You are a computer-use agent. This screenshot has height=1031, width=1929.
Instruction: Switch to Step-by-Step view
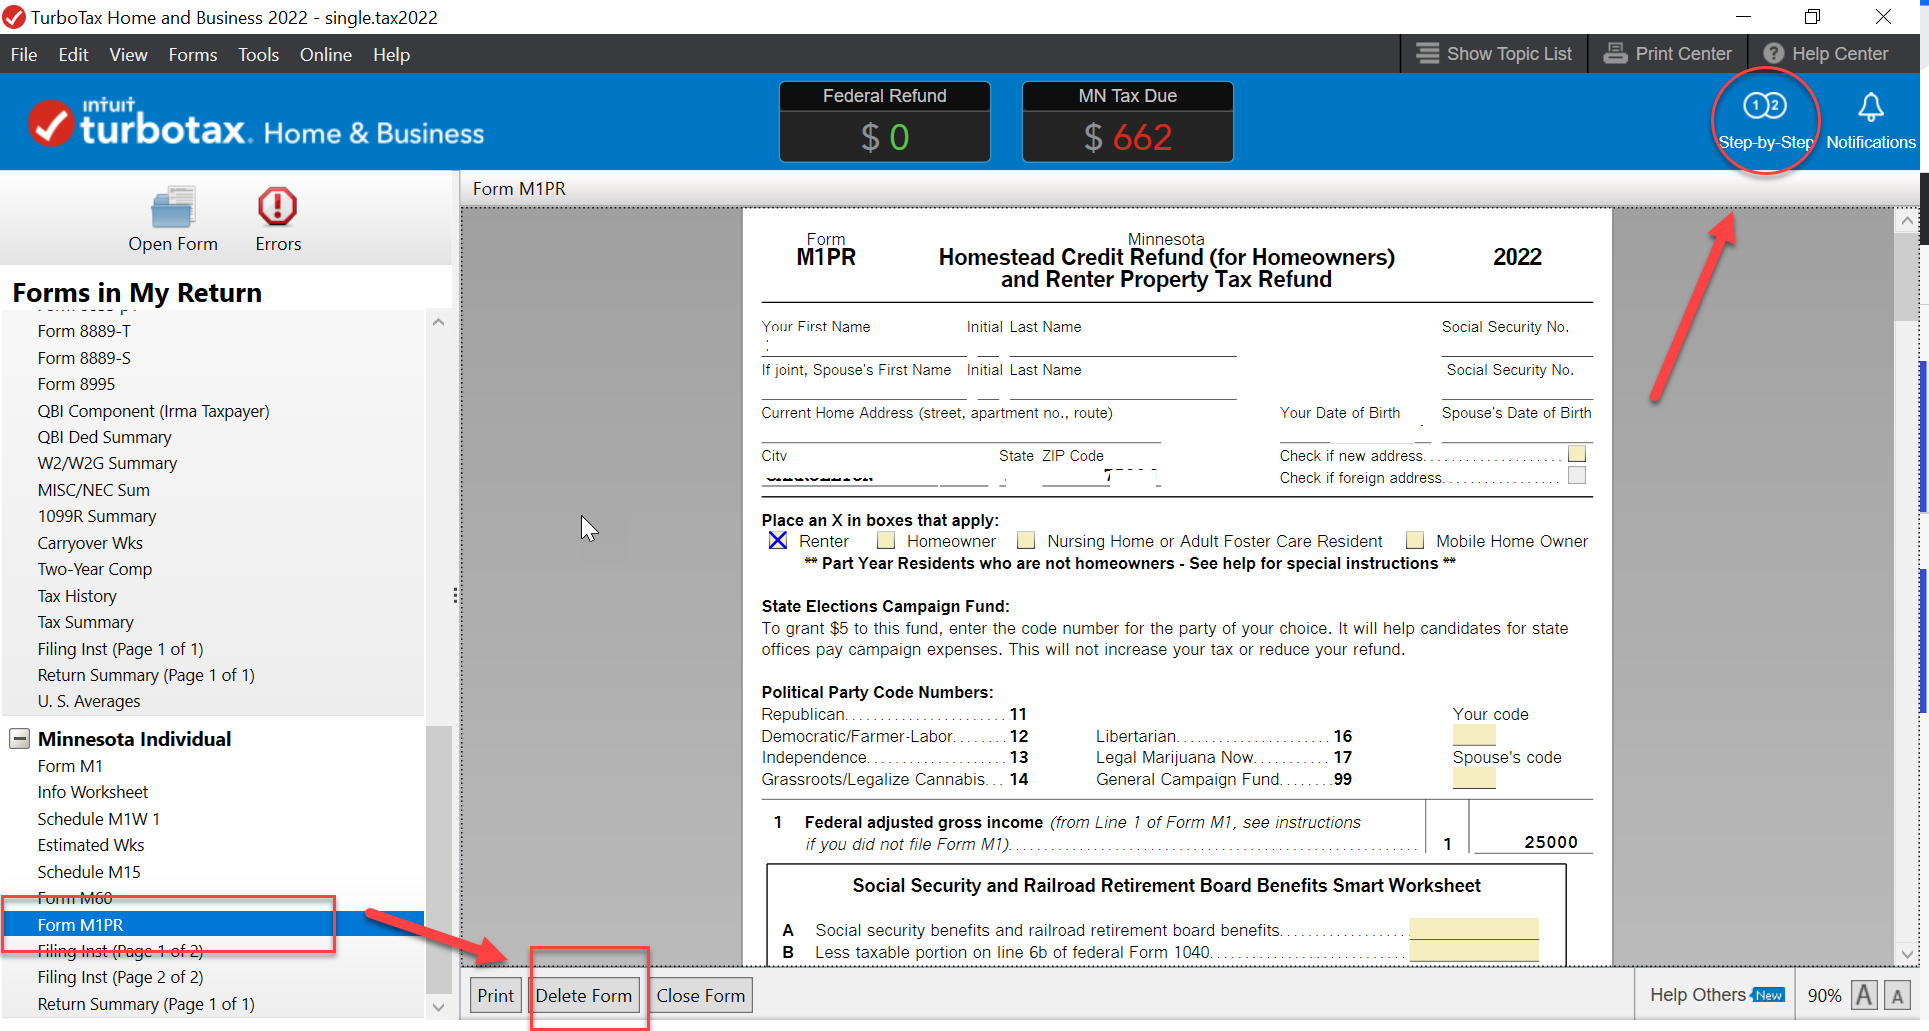(1764, 107)
